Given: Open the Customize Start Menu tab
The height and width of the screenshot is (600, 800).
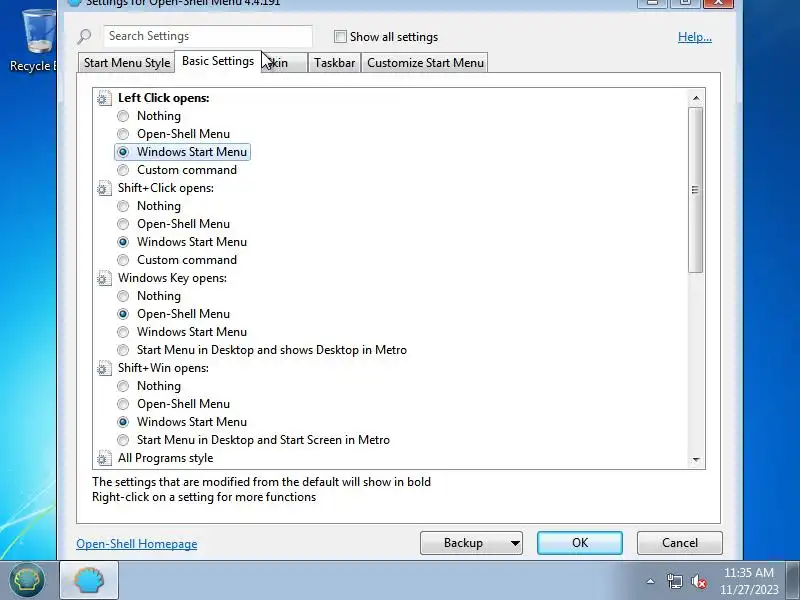Looking at the screenshot, I should (x=425, y=63).
